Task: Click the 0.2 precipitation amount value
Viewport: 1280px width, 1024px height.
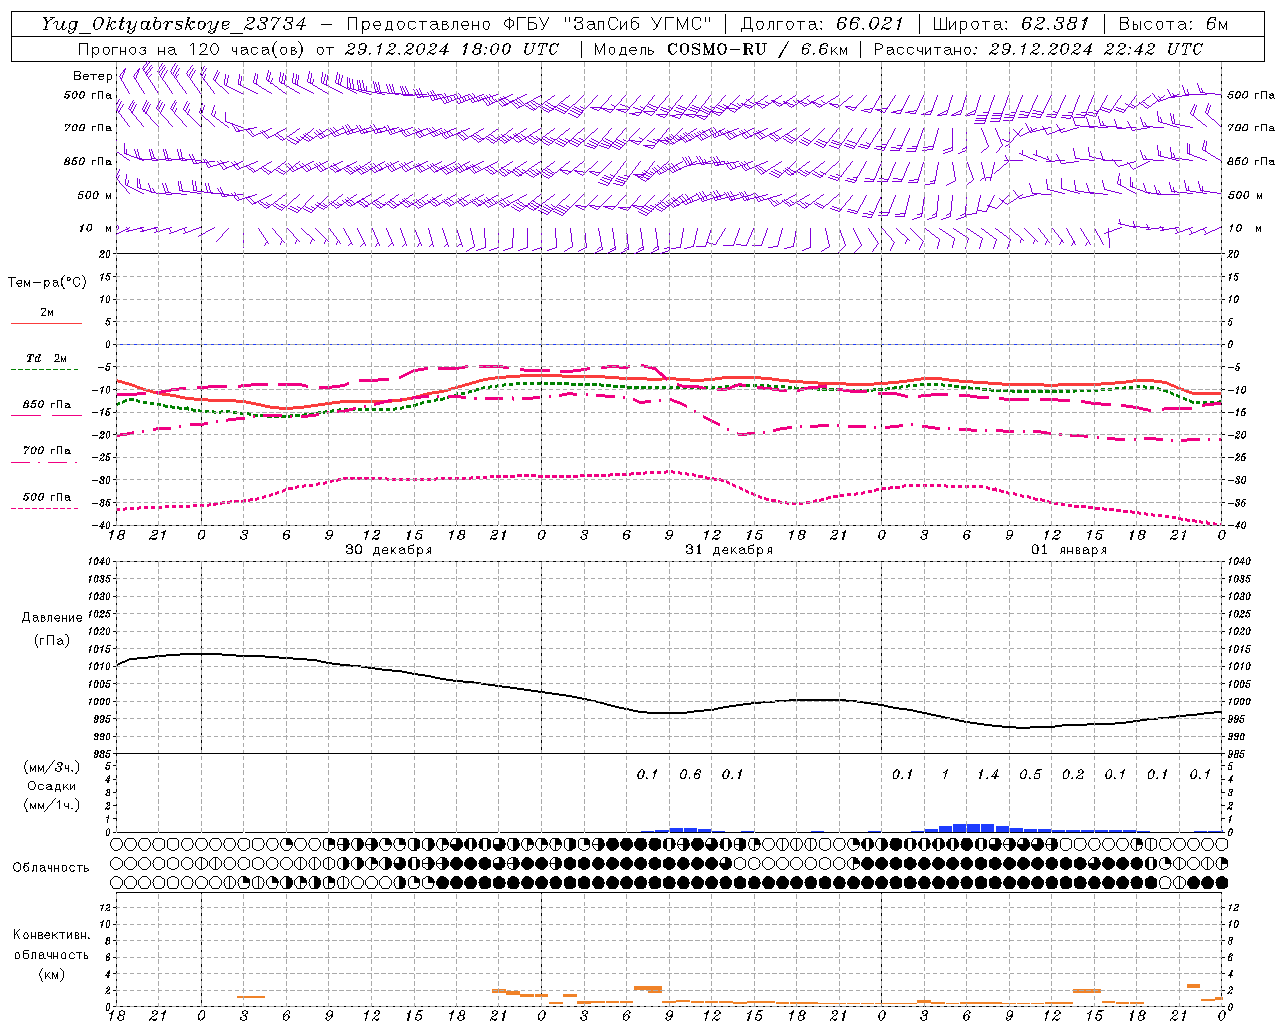Action: pos(1073,774)
